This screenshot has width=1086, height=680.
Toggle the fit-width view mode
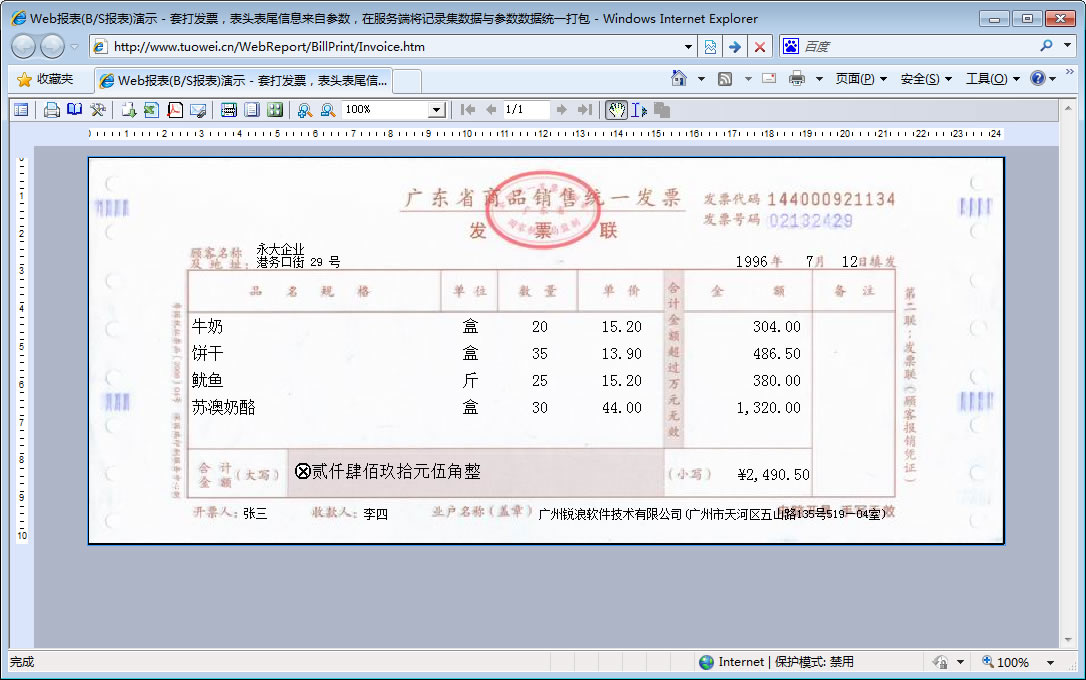pyautogui.click(x=229, y=110)
